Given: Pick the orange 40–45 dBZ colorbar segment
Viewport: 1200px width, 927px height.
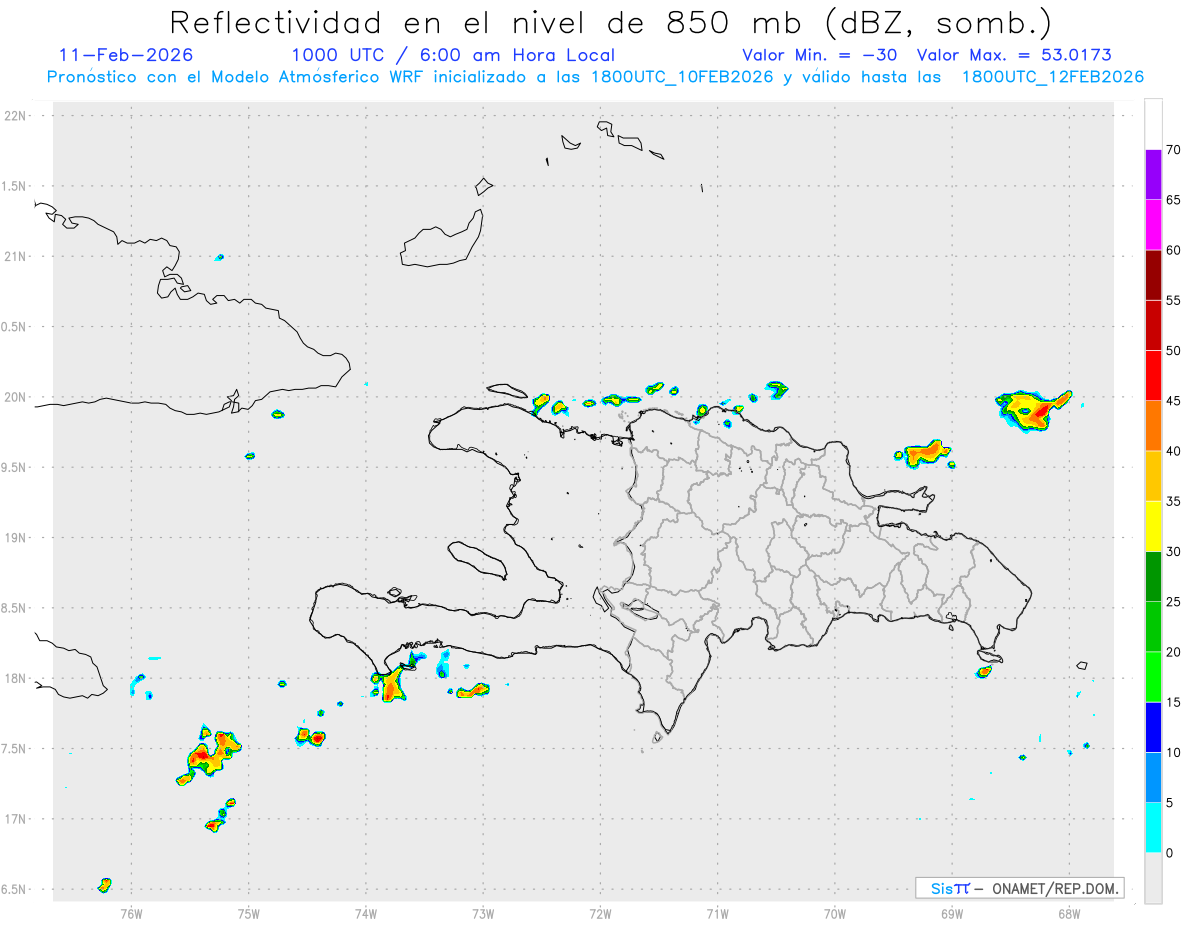Looking at the screenshot, I should pos(1153,426).
